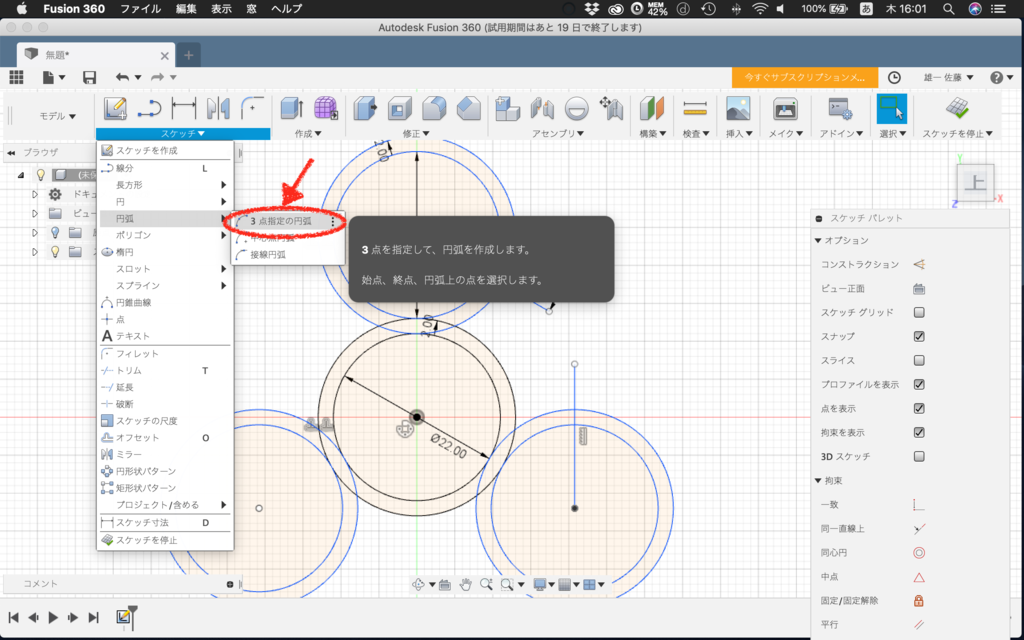1024x640 pixels.
Task: Toggle the Show Constraints checkbox
Action: [x=919, y=432]
